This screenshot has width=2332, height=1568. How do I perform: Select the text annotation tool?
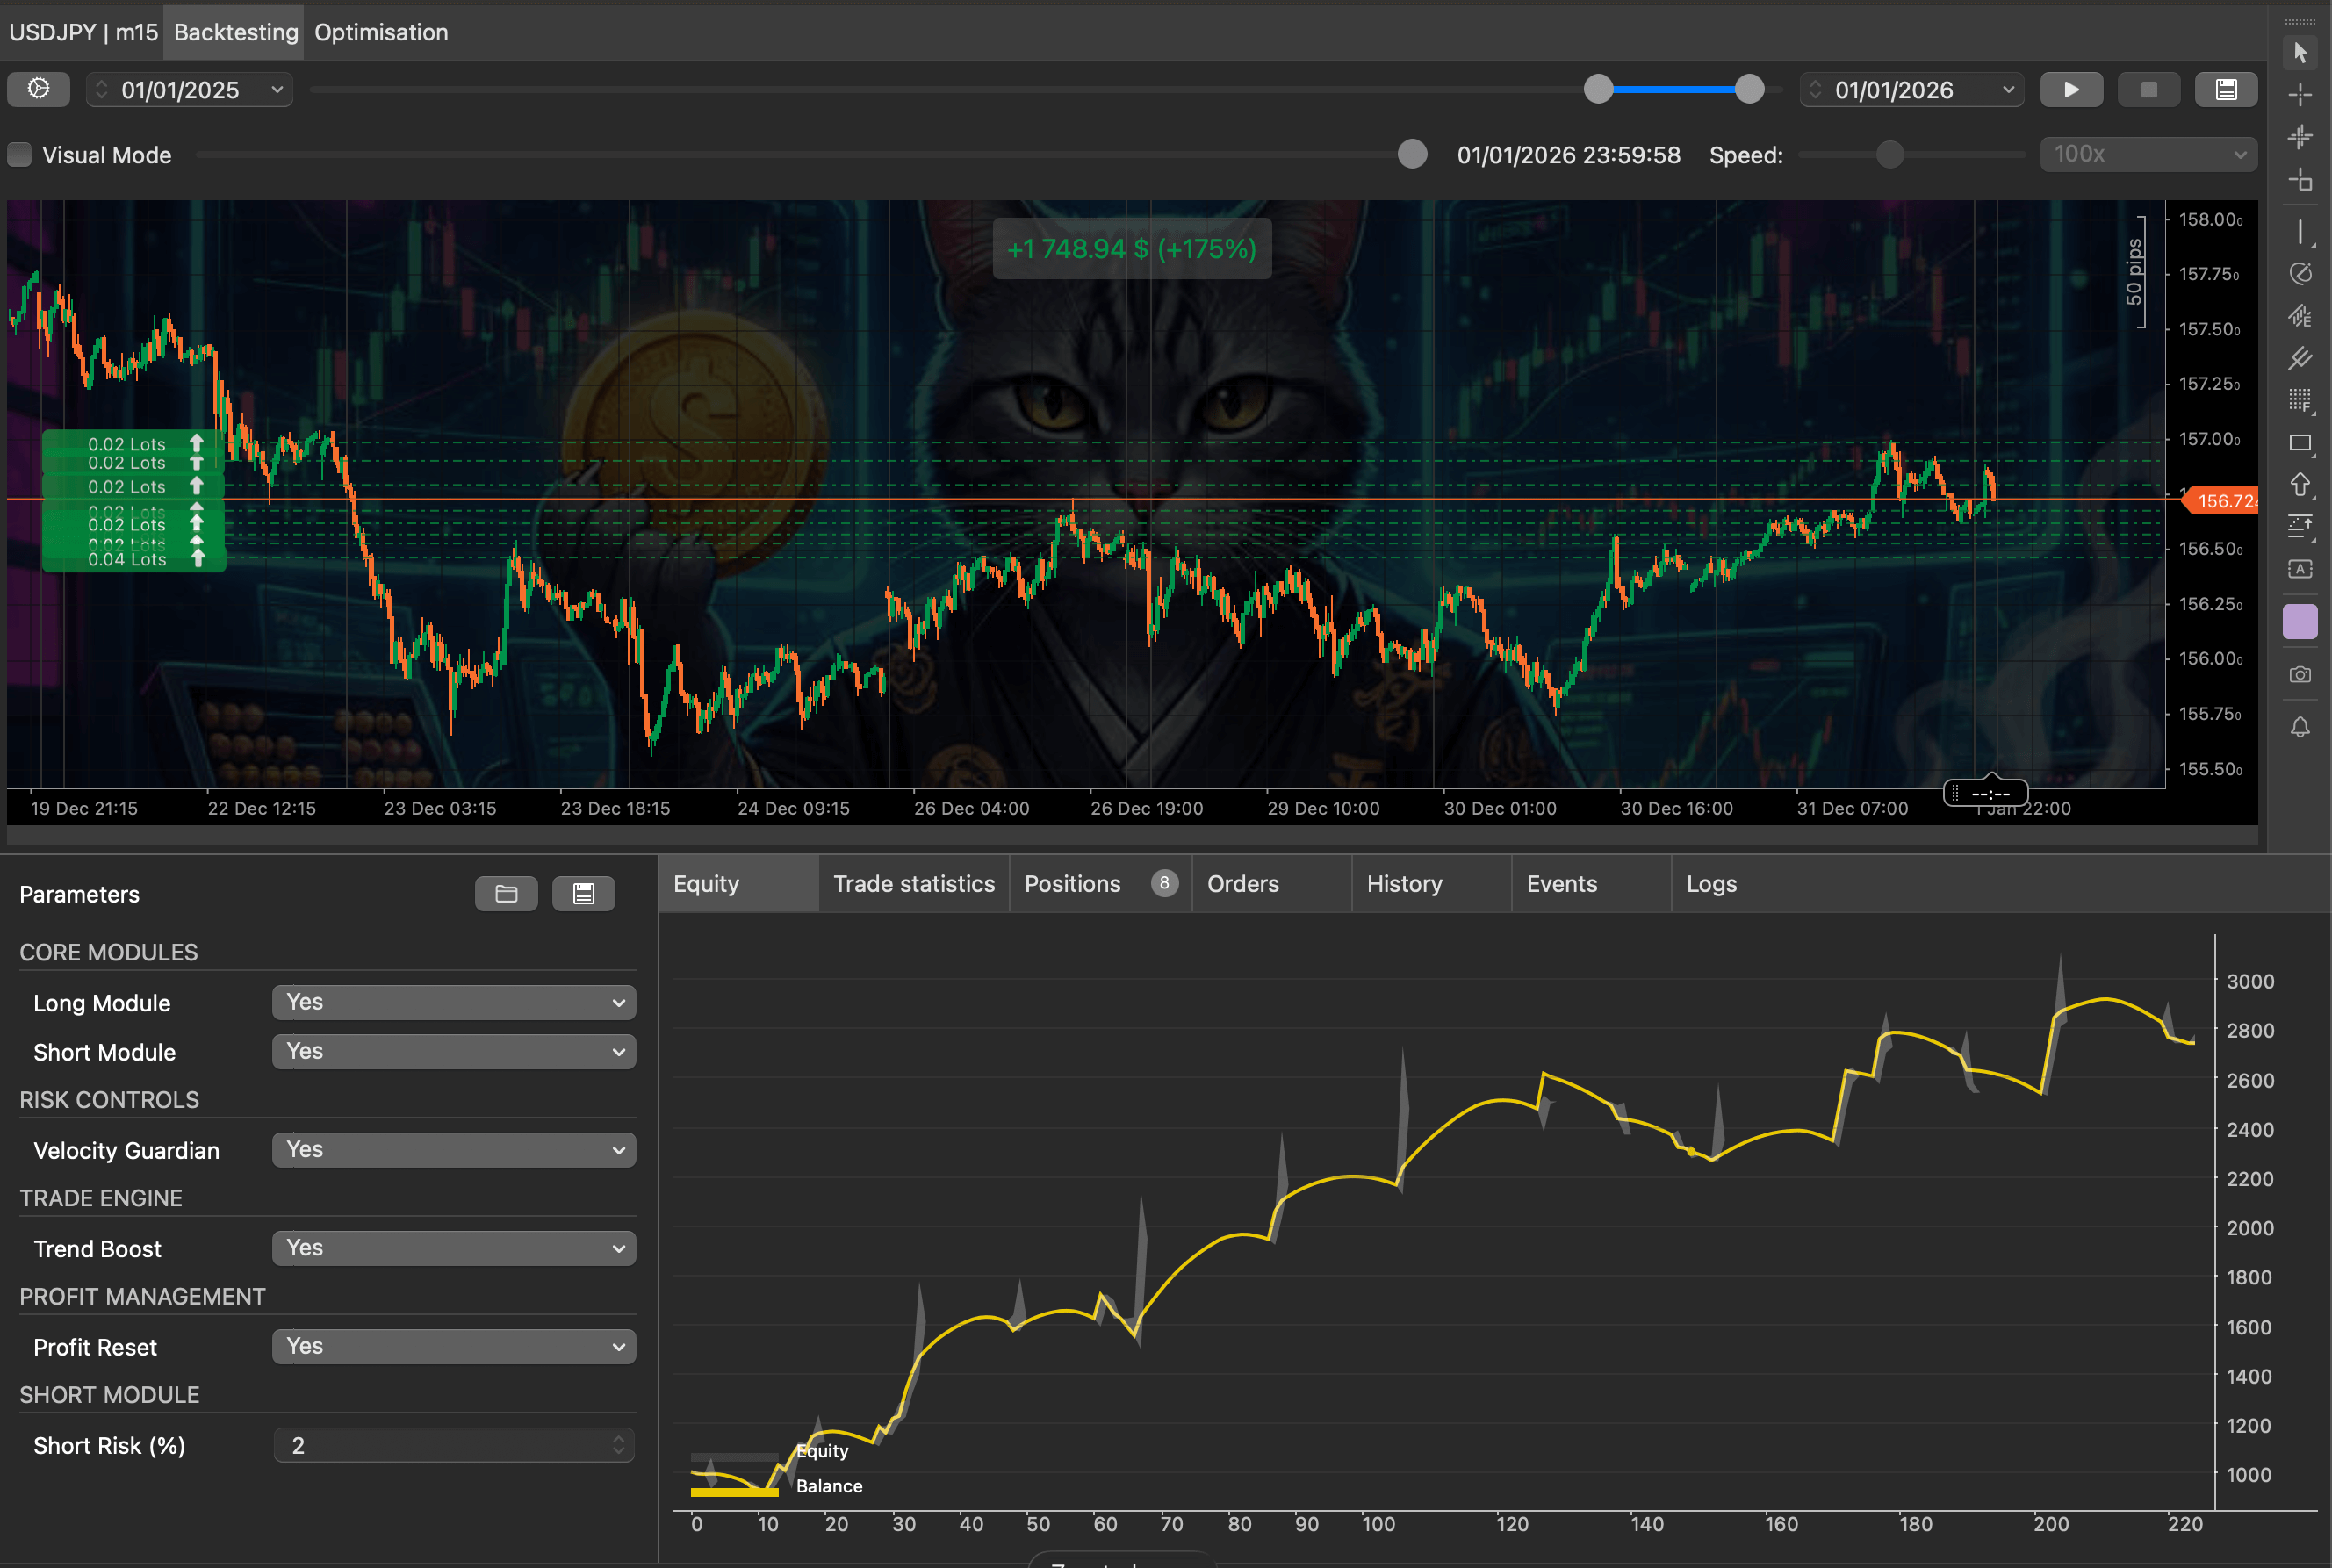coord(2300,568)
